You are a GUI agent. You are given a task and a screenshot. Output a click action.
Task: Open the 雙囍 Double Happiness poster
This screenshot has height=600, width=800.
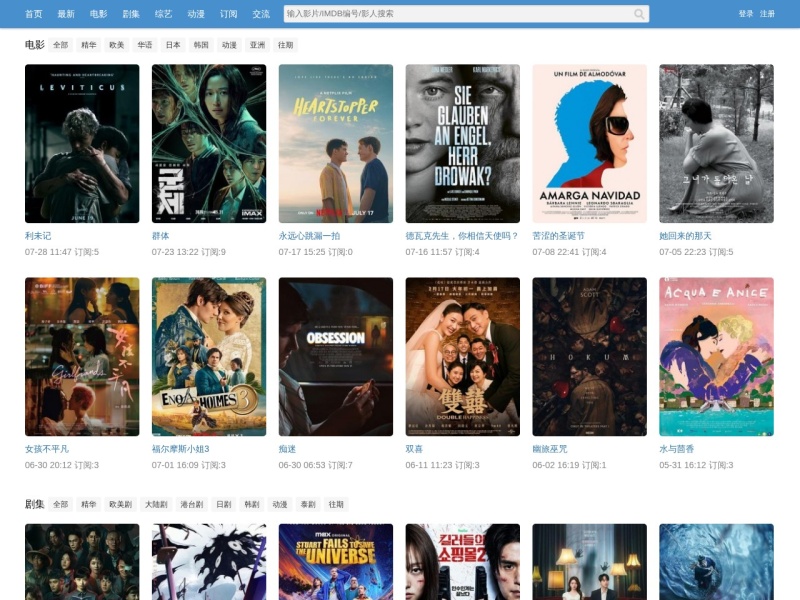[463, 357]
